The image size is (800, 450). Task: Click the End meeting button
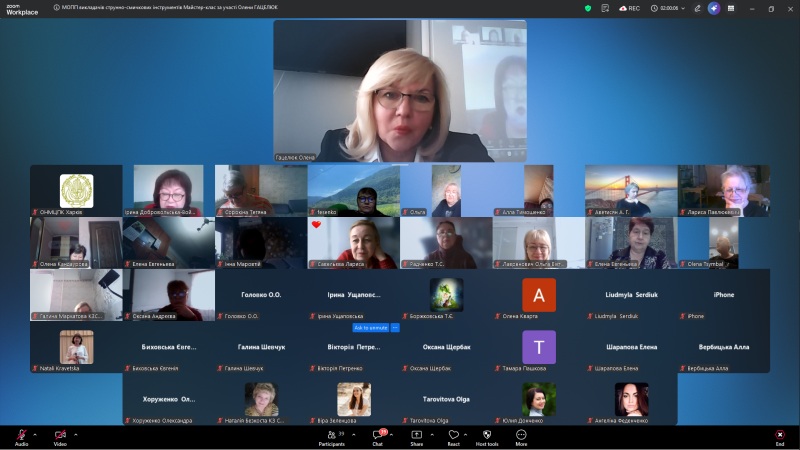coord(779,436)
